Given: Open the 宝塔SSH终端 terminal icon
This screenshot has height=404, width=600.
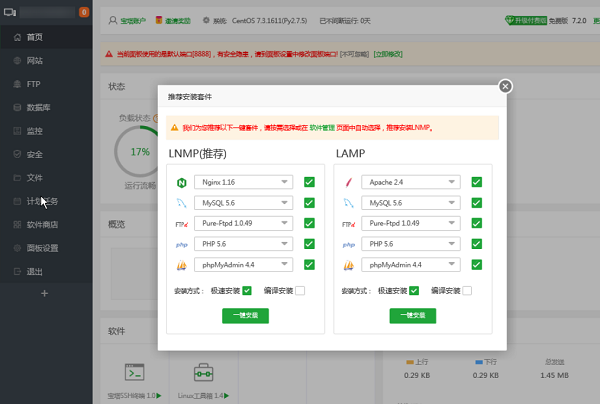Looking at the screenshot, I should pos(134,372).
